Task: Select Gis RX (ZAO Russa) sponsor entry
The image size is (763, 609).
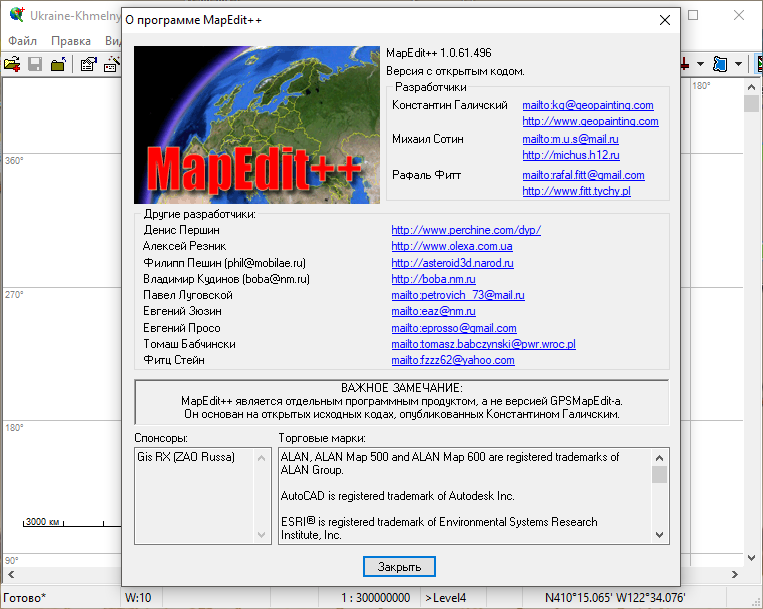Action: (186, 457)
